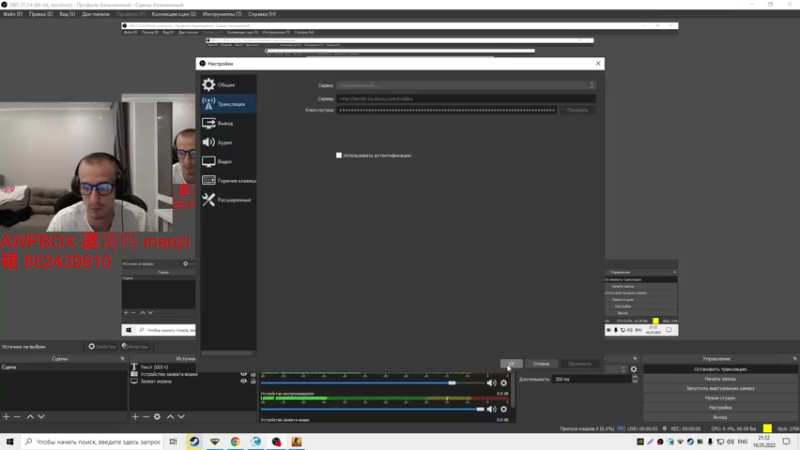Click Выход to exit OBS
Screen dimensions: 800x450
(x=720, y=417)
